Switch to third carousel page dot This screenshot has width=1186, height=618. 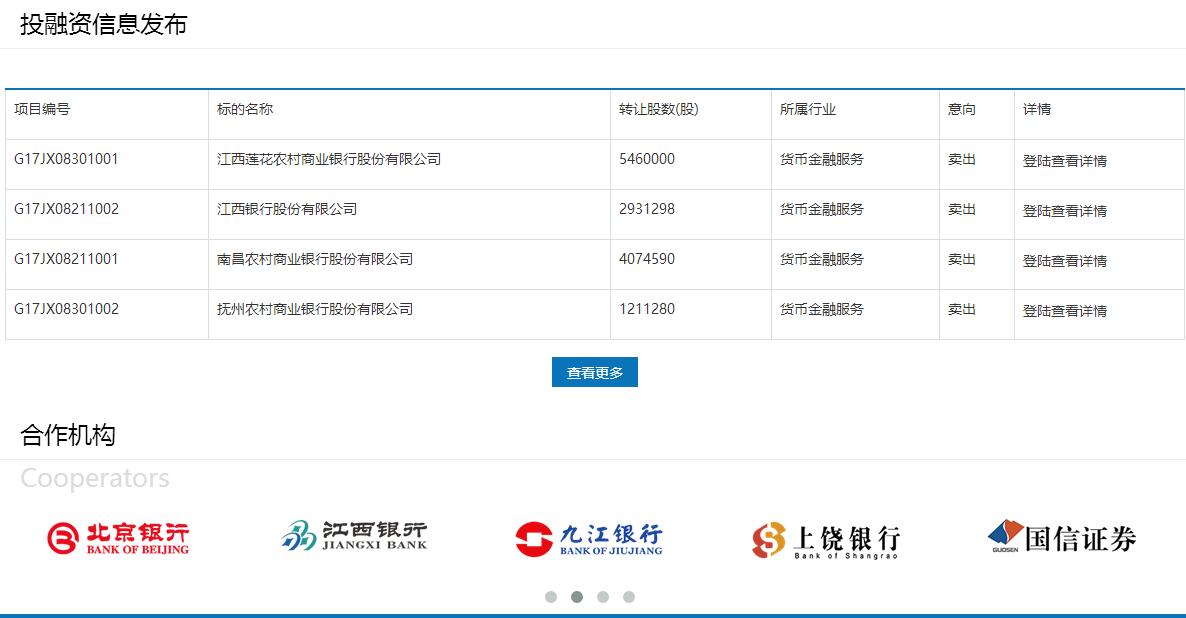click(603, 597)
